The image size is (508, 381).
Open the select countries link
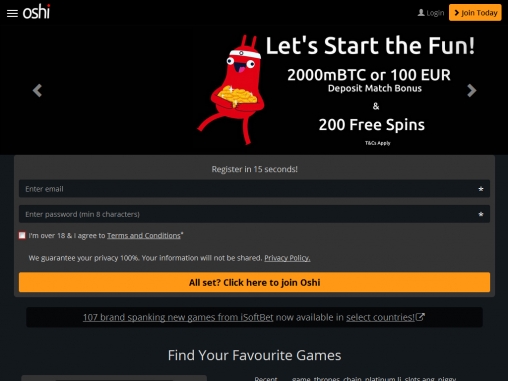pyautogui.click(x=380, y=317)
